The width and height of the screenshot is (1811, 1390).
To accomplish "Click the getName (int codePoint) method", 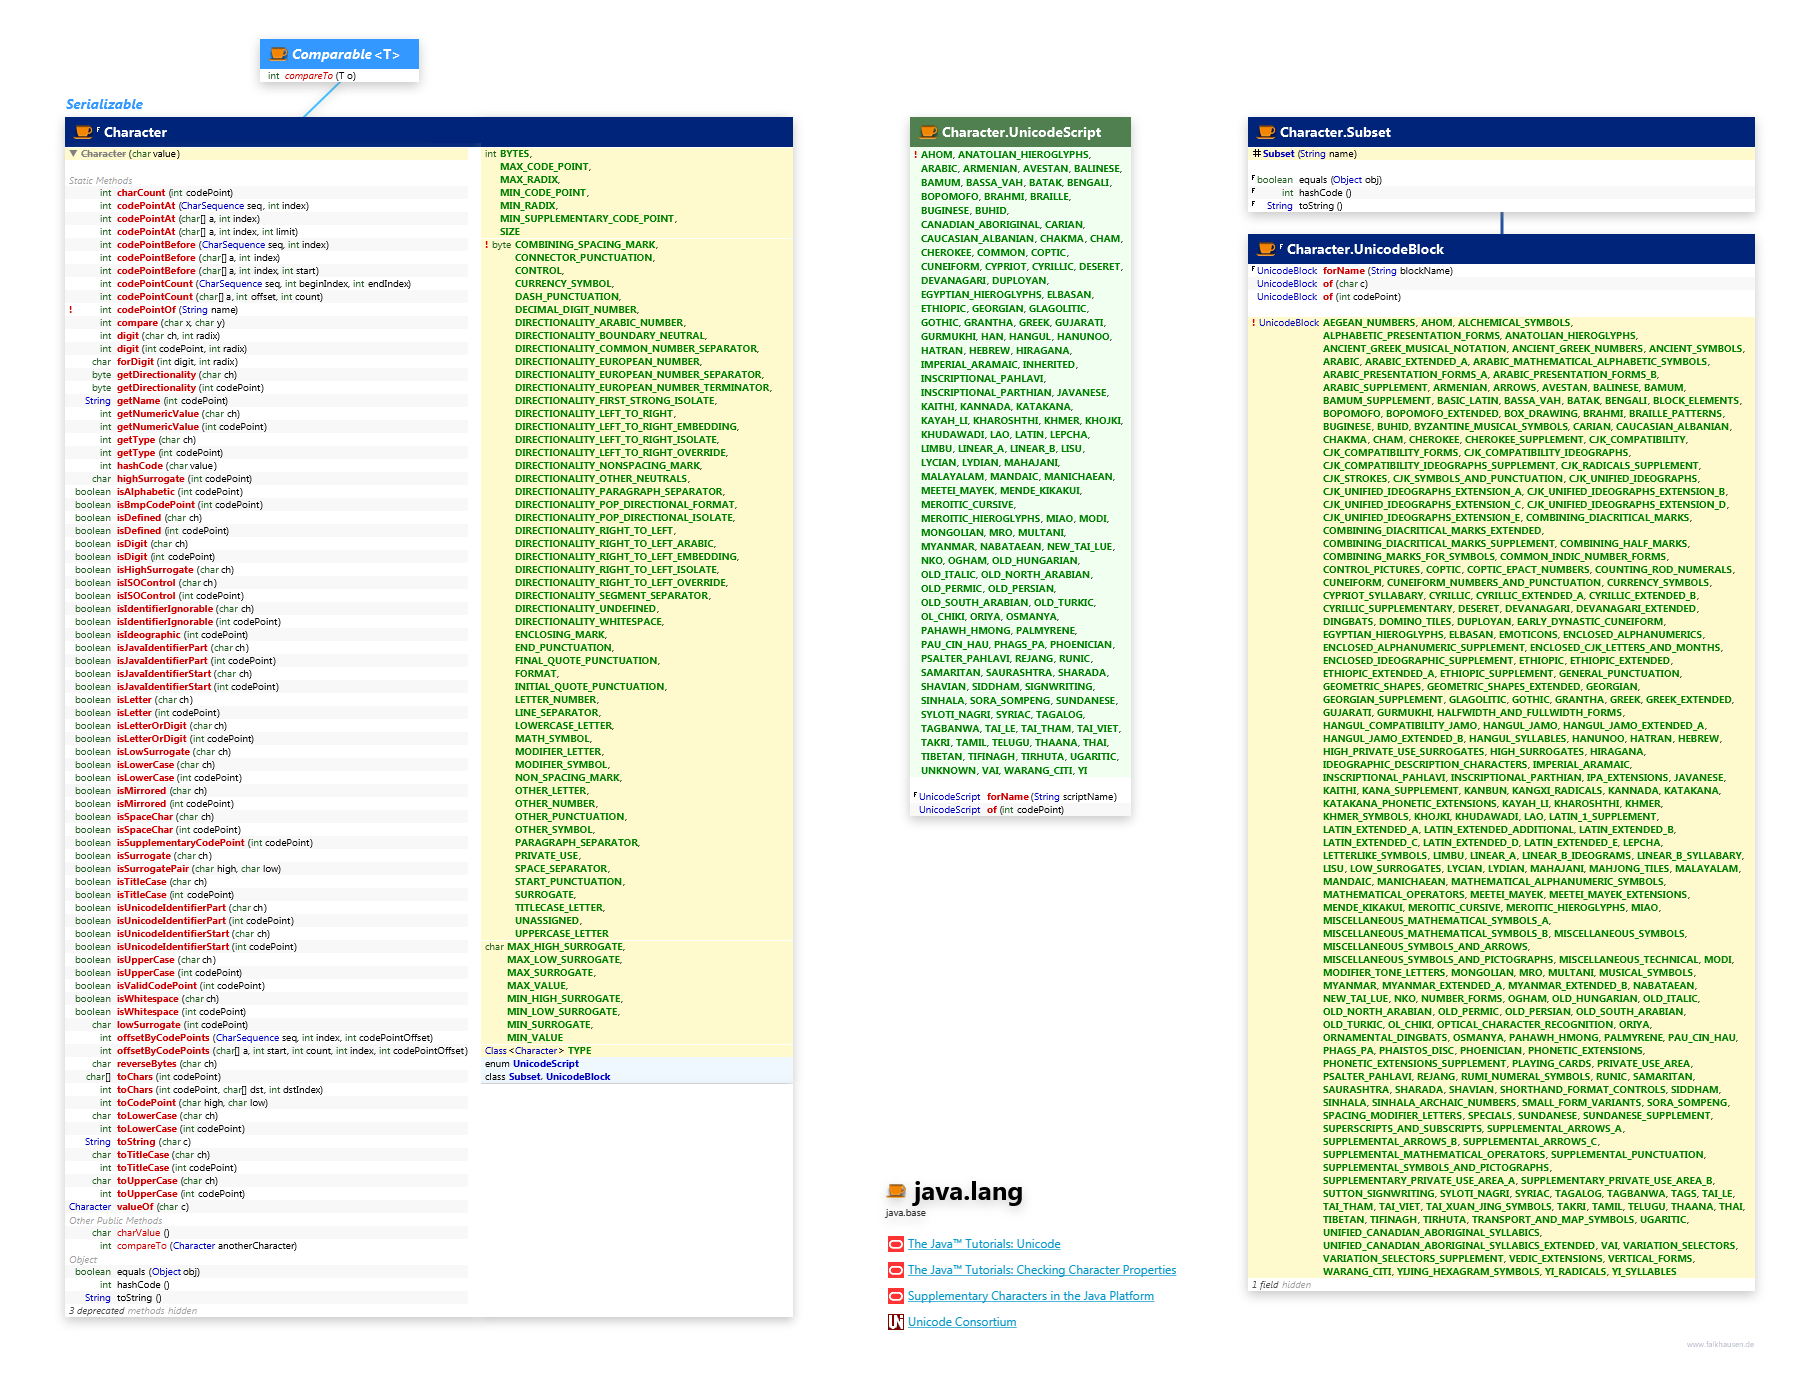I will tap(172, 401).
